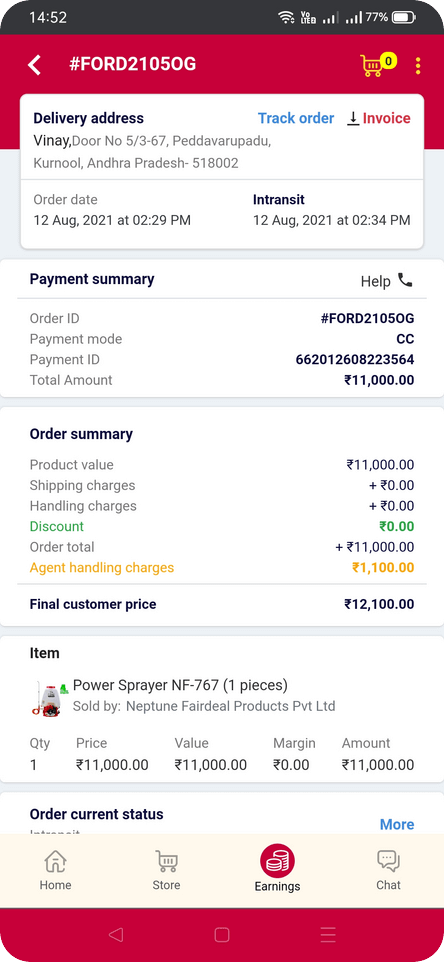Open the Store cart icon tab
The image size is (444, 962).
tap(166, 861)
